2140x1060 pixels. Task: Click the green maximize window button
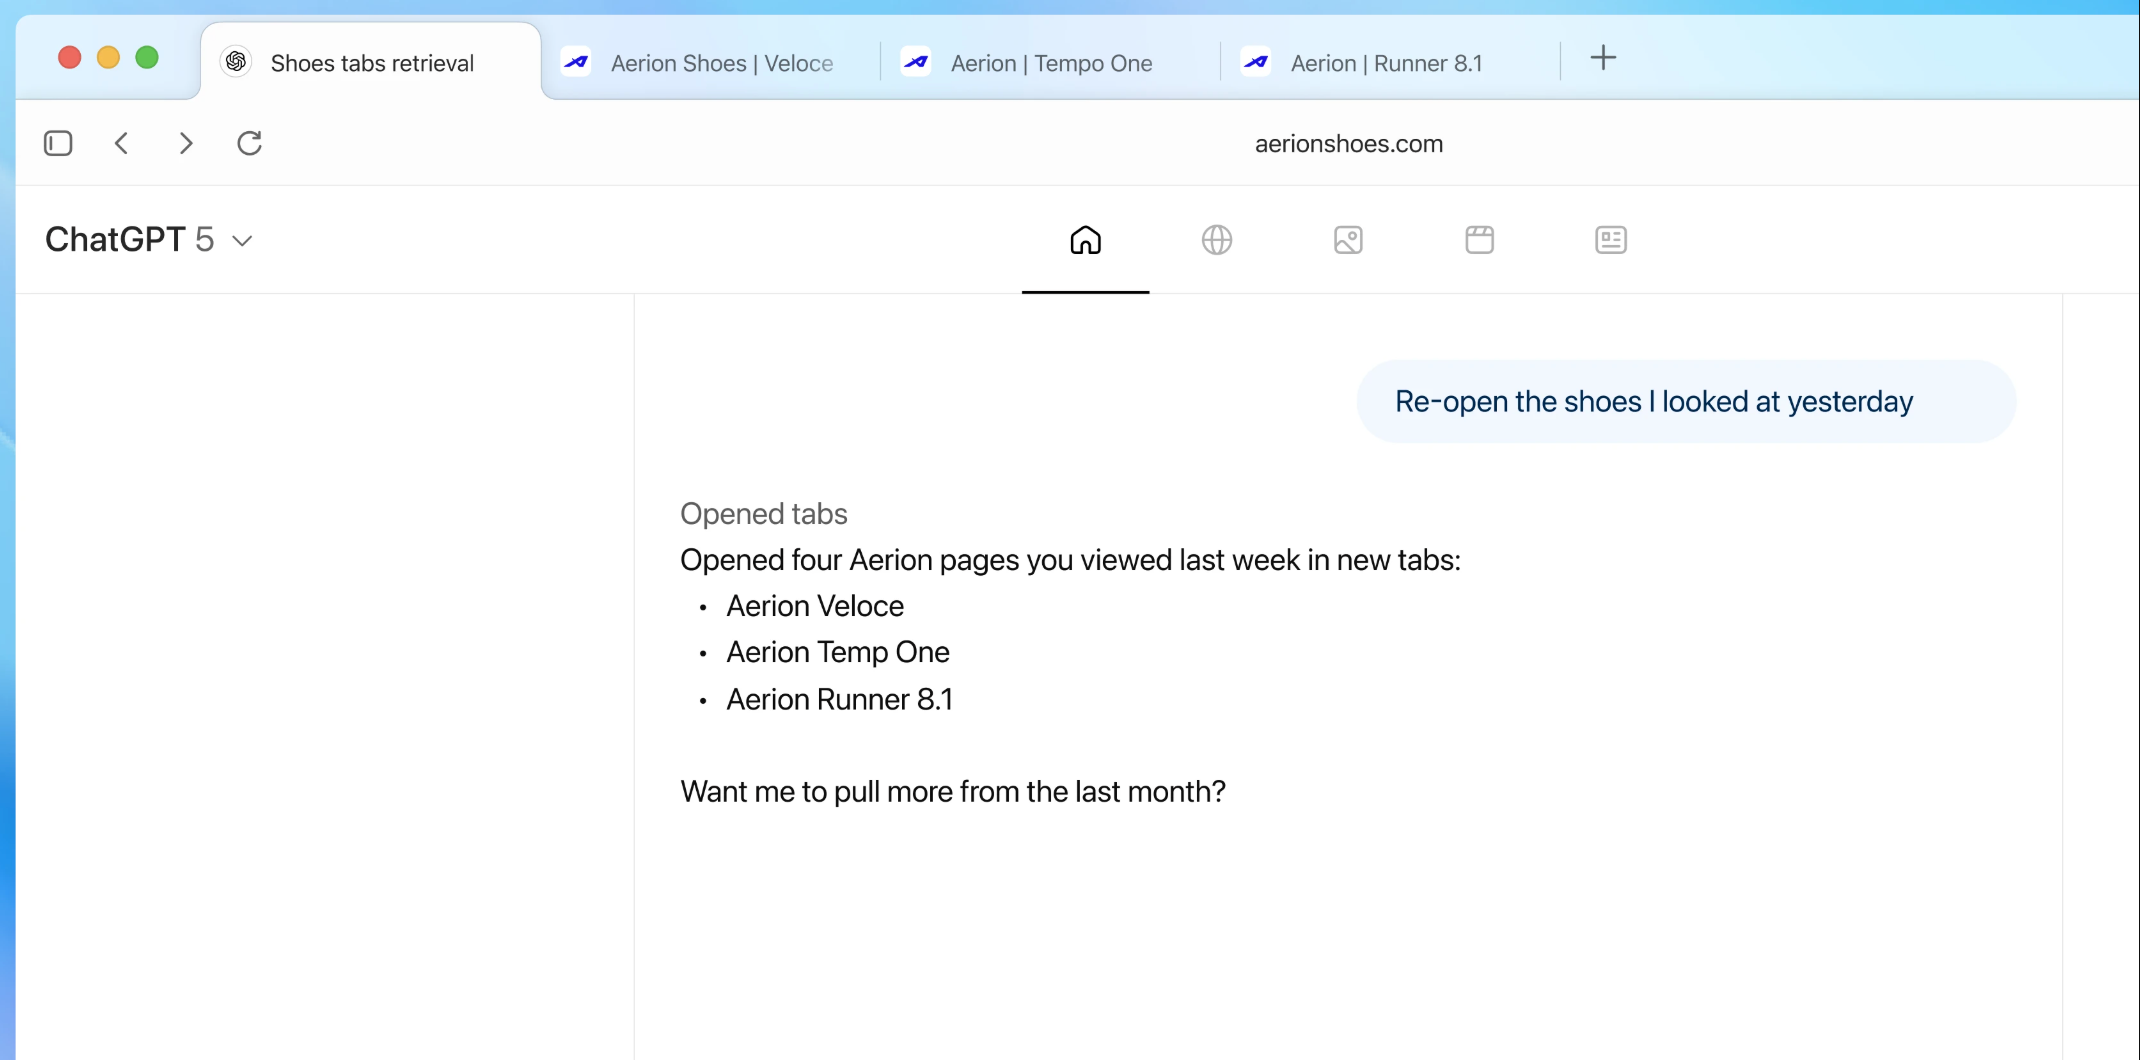tap(147, 58)
